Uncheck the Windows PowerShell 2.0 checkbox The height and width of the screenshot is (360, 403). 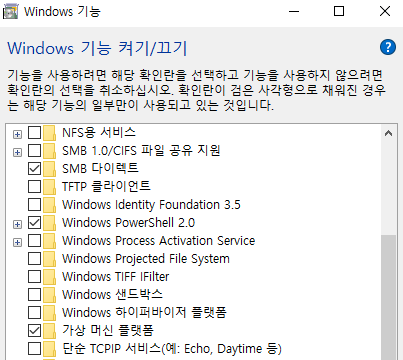pos(34,223)
